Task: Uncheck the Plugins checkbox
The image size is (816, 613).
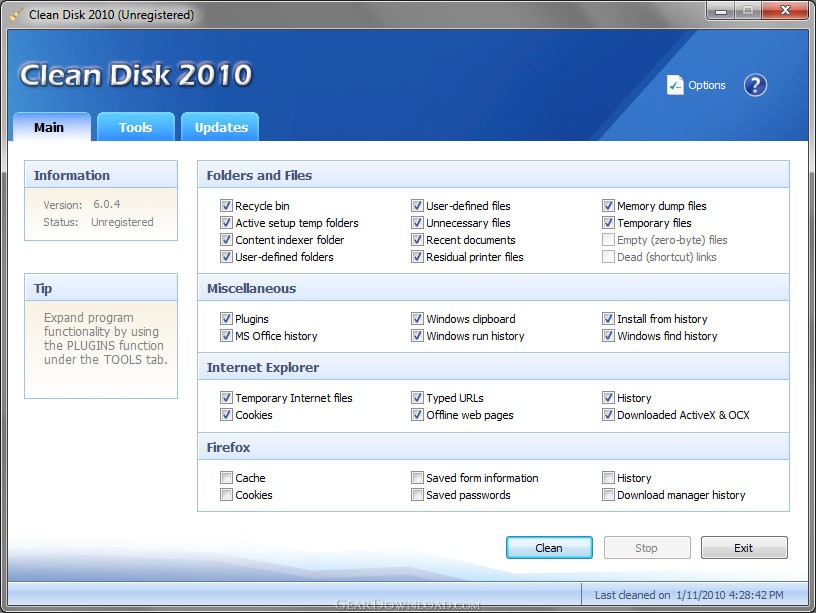Action: [x=226, y=319]
